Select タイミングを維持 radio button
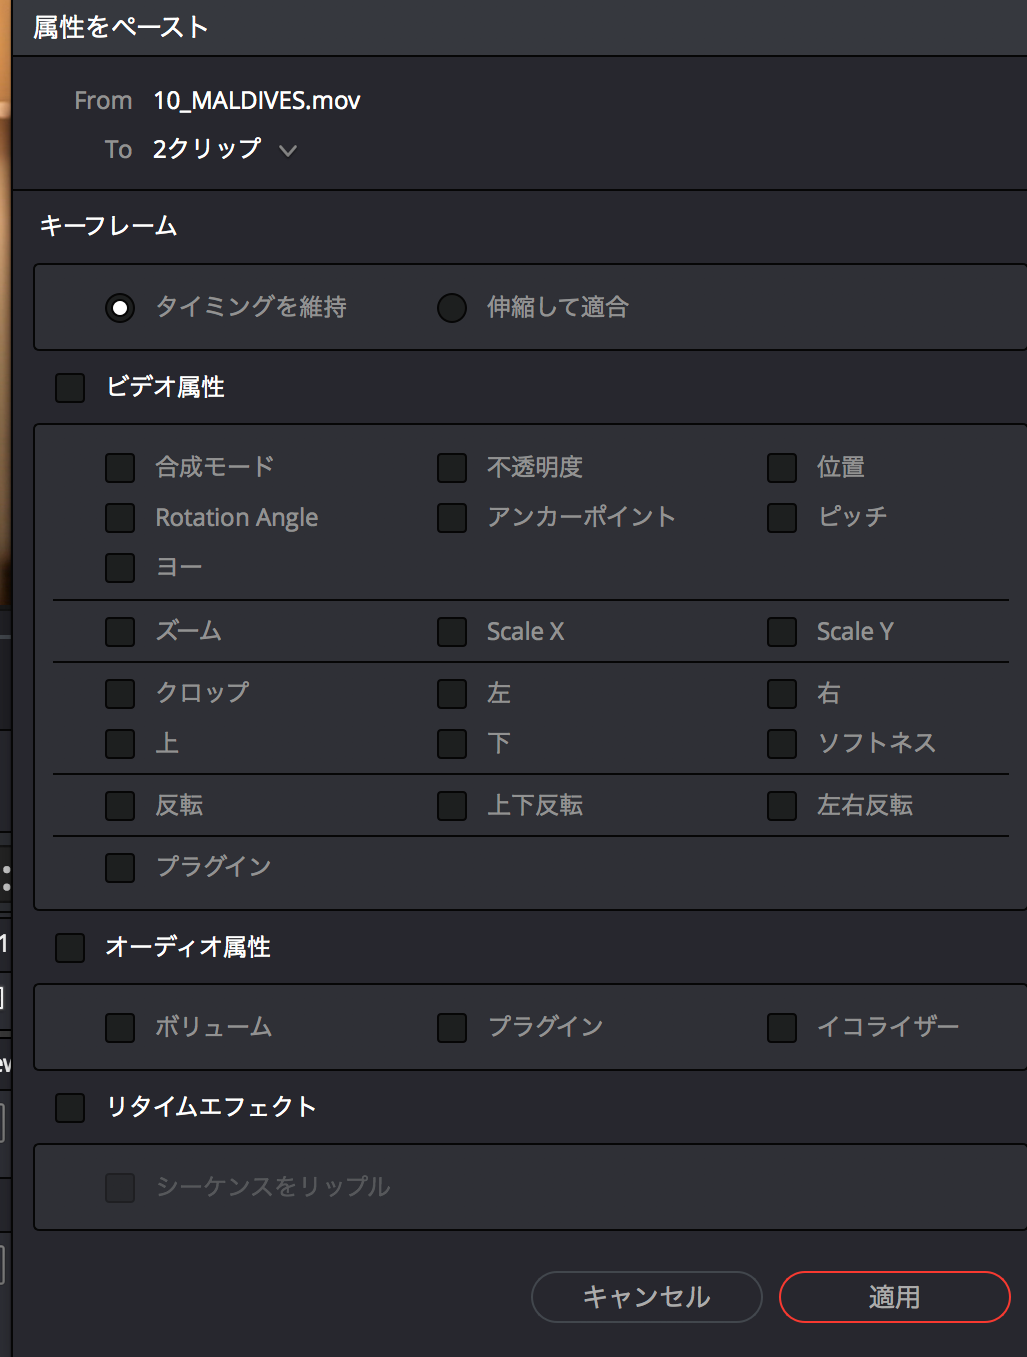The height and width of the screenshot is (1357, 1027). (120, 308)
